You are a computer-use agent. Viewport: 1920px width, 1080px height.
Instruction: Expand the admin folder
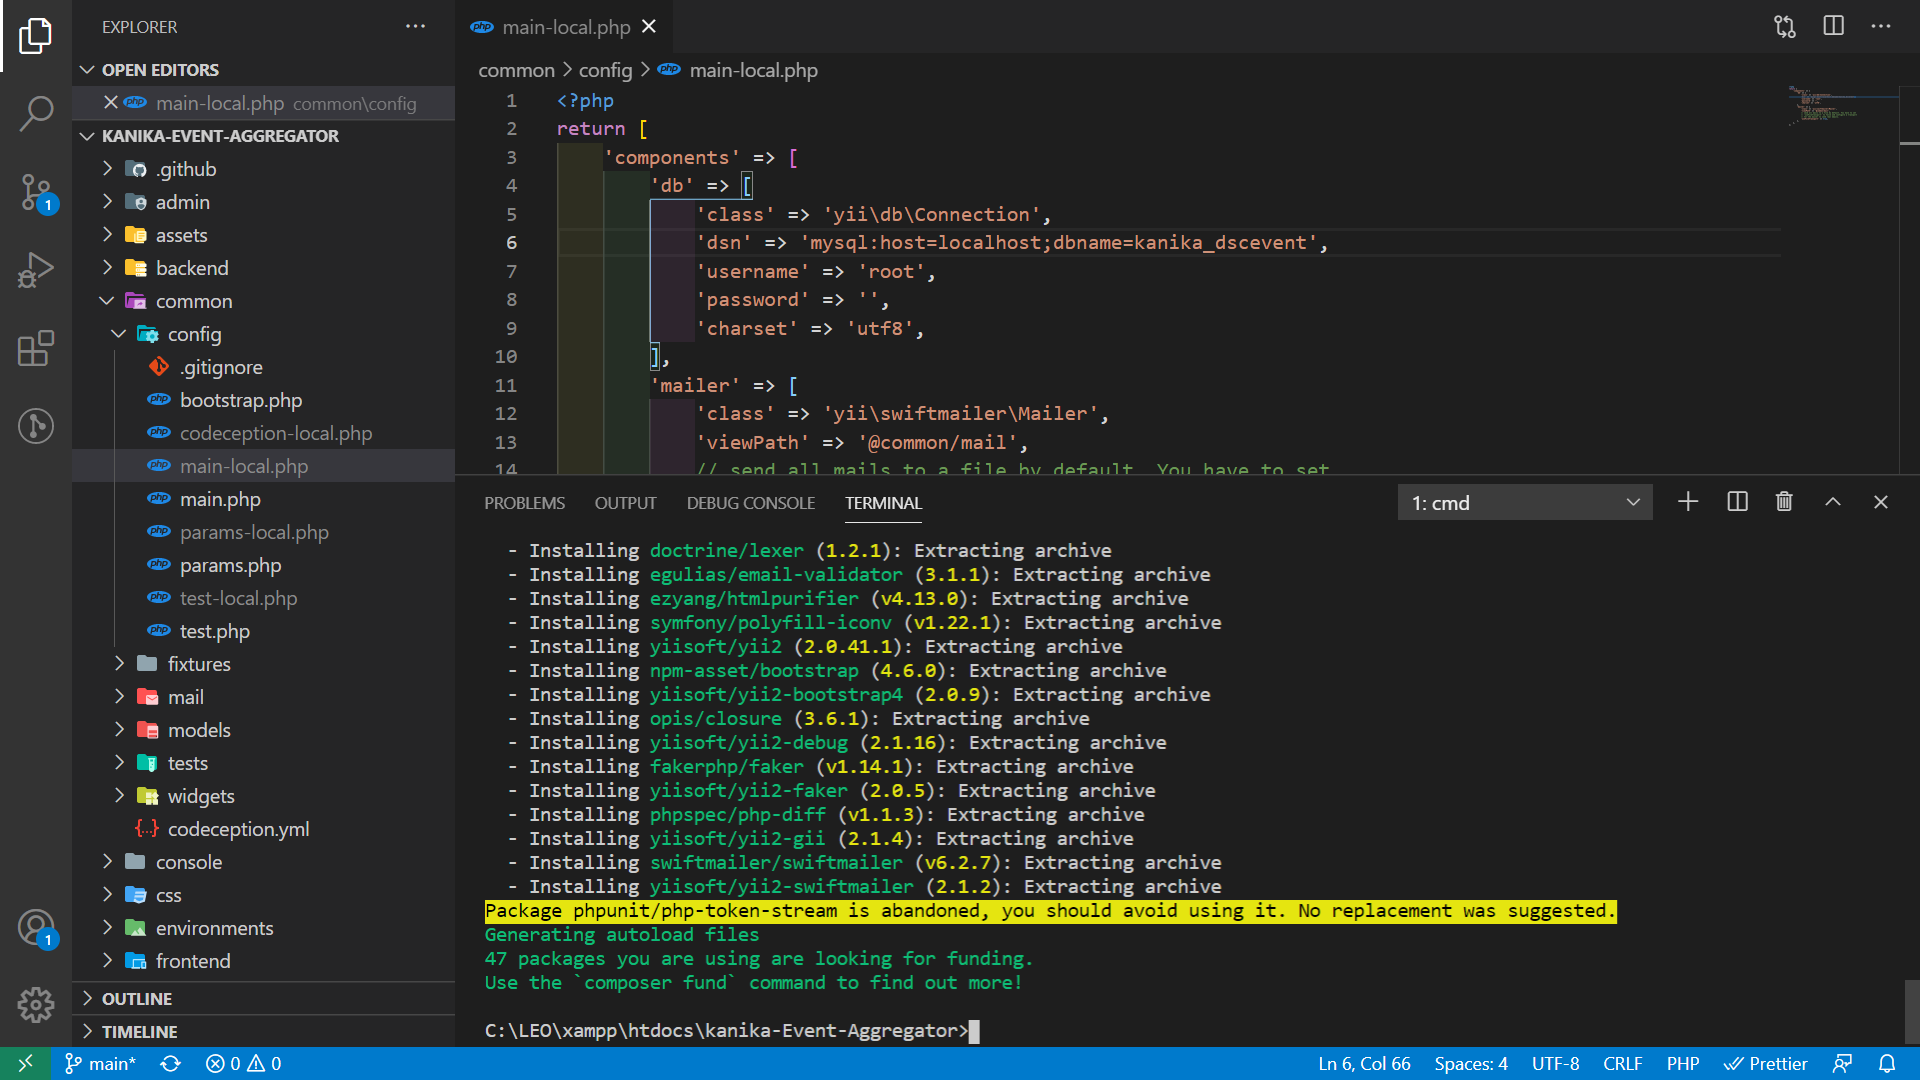tap(264, 202)
